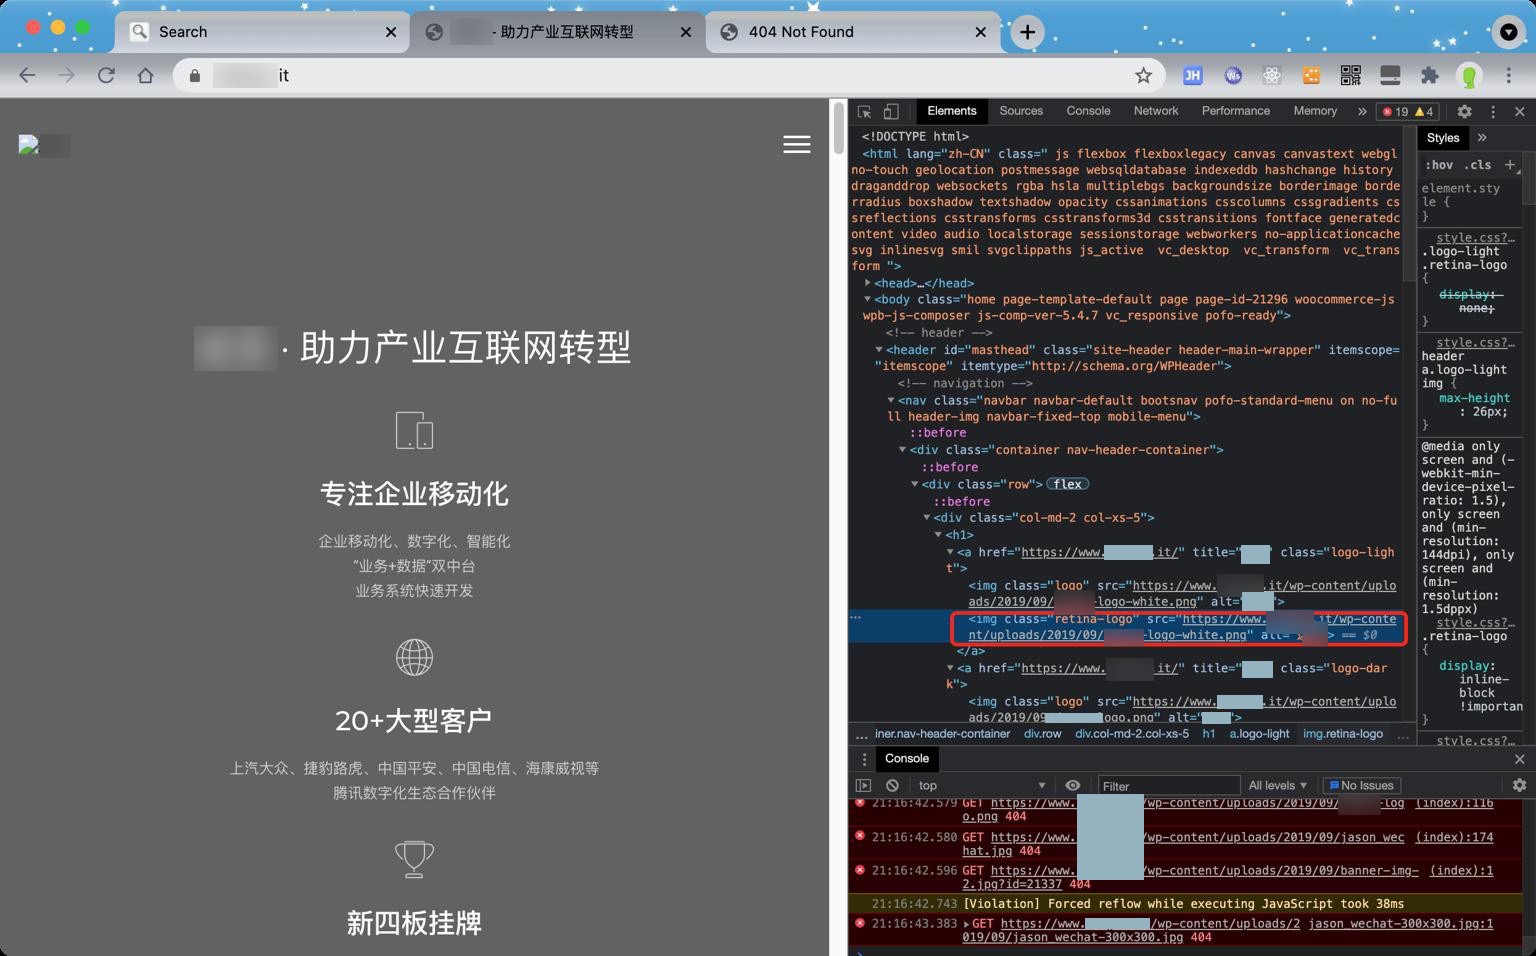
Task: Open the All levels log dropdown
Action: pyautogui.click(x=1278, y=786)
